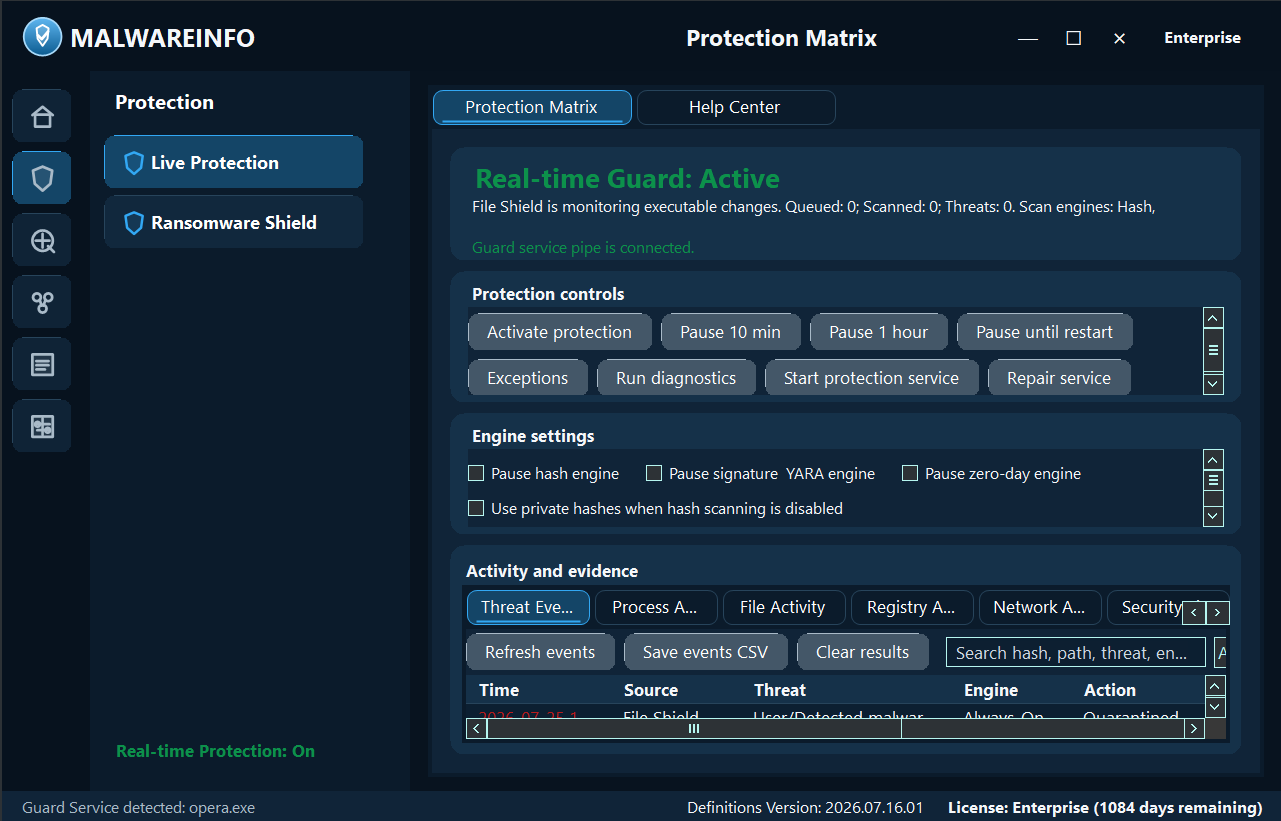Click Definitions Version 2026.07.16.01 in status bar
The height and width of the screenshot is (821, 1281).
coord(805,807)
